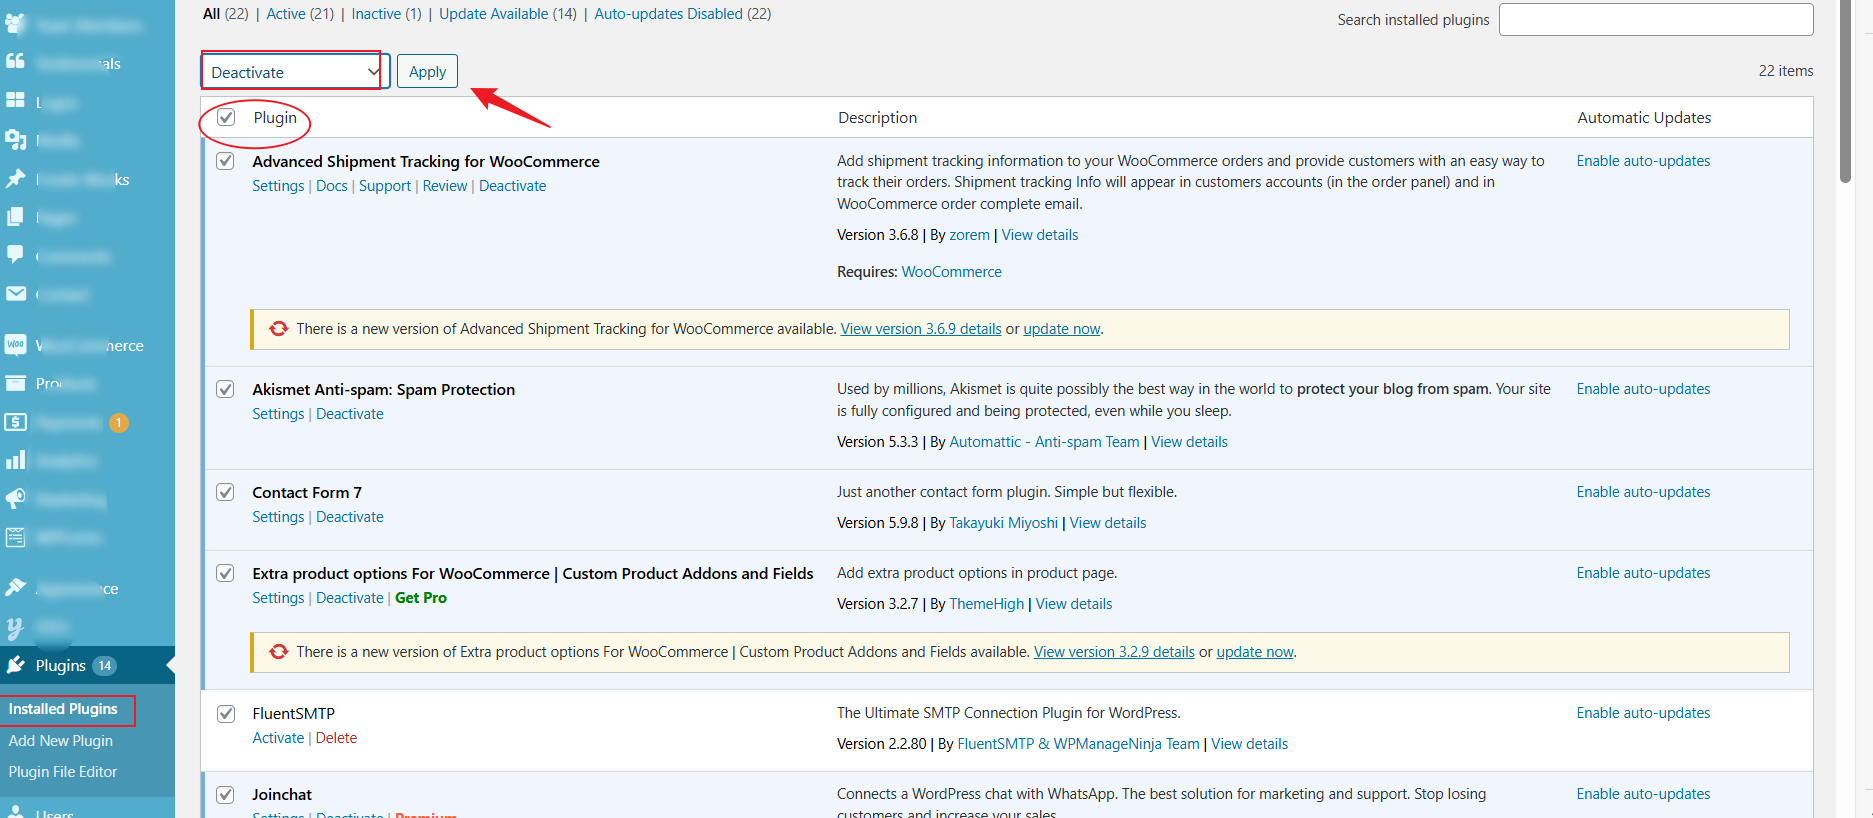Uncheck the Akismet Anti-spam plugin checkbox
The image size is (1873, 818).
tap(225, 389)
